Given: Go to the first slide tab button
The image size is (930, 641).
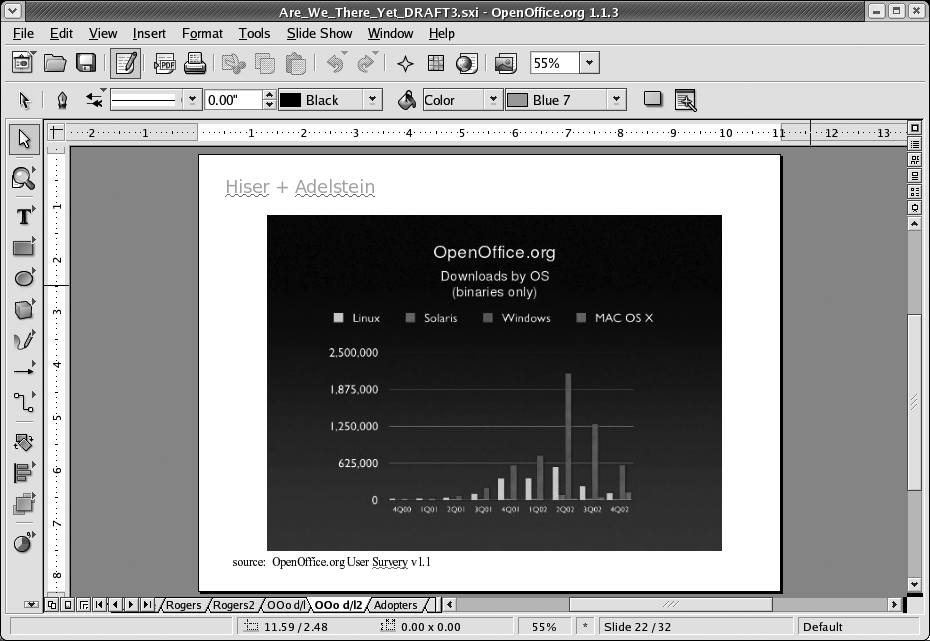Looking at the screenshot, I should click(99, 605).
